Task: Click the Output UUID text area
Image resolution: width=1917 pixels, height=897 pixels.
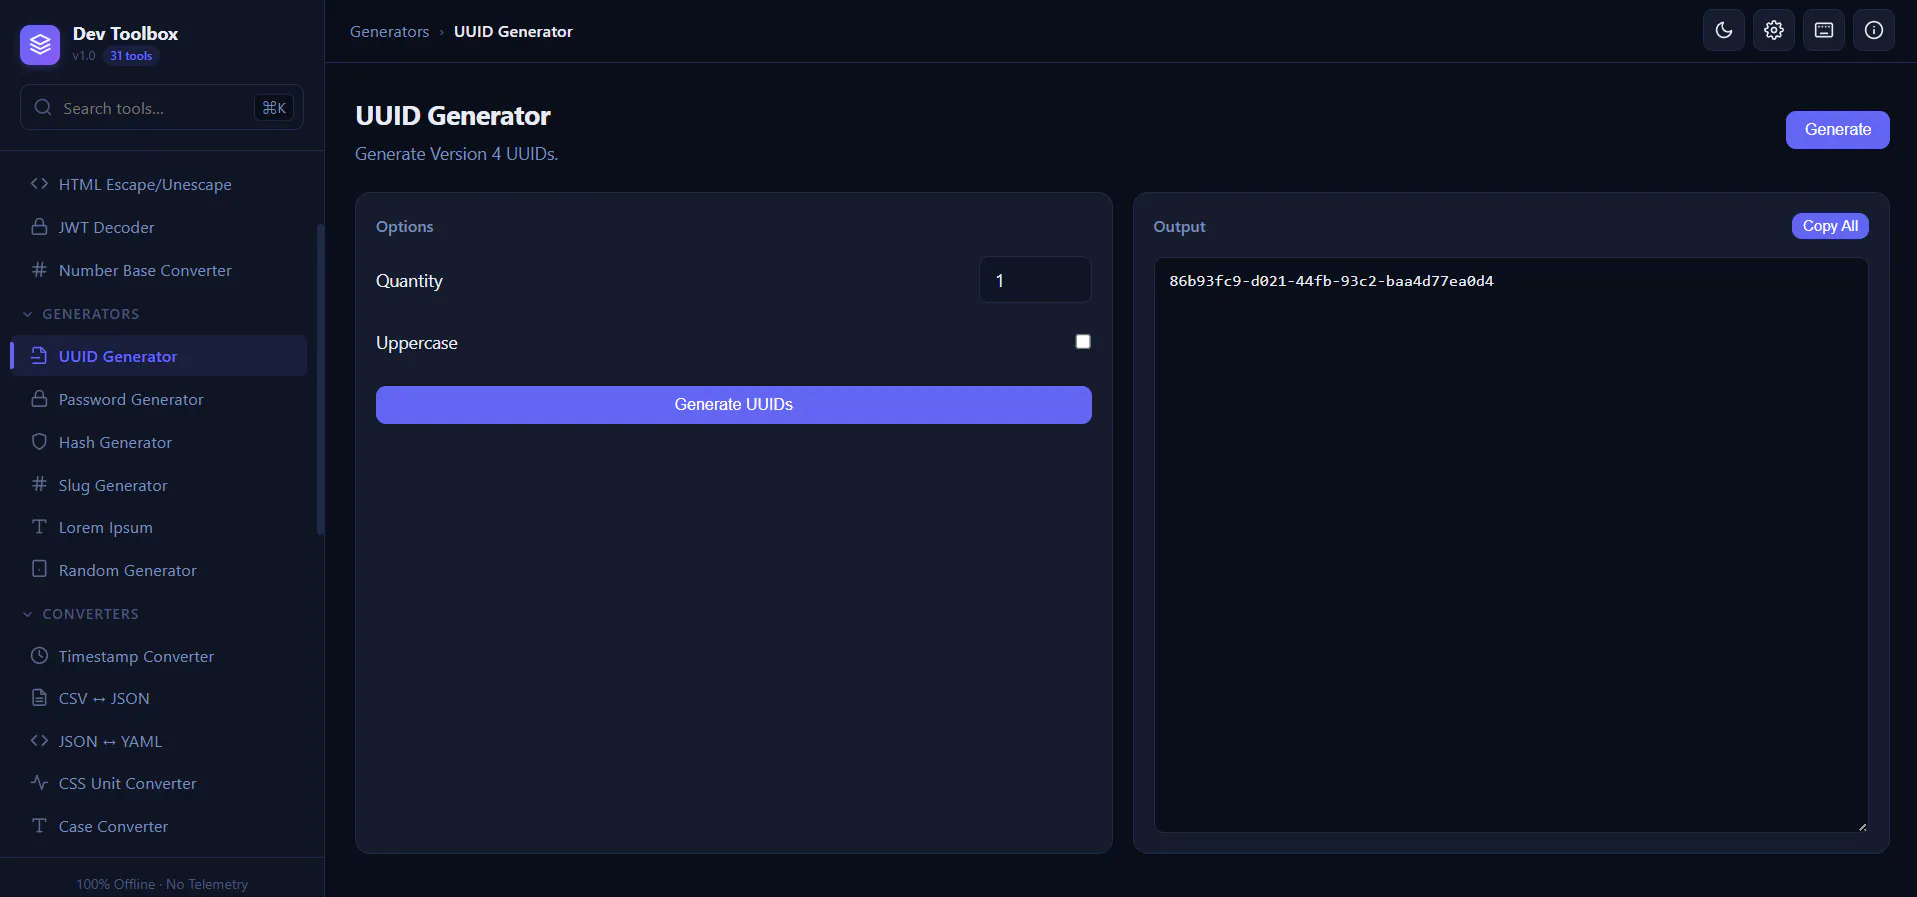Action: (1511, 545)
